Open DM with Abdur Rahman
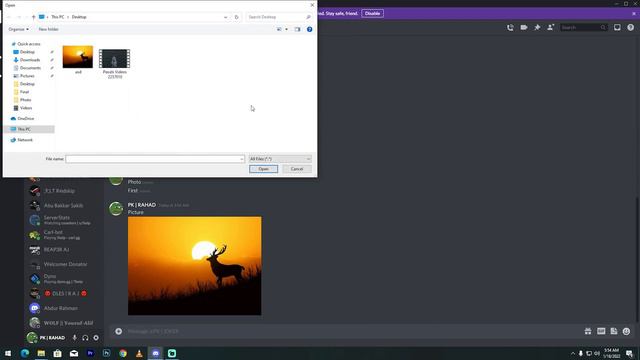640x360 pixels. (x=64, y=308)
